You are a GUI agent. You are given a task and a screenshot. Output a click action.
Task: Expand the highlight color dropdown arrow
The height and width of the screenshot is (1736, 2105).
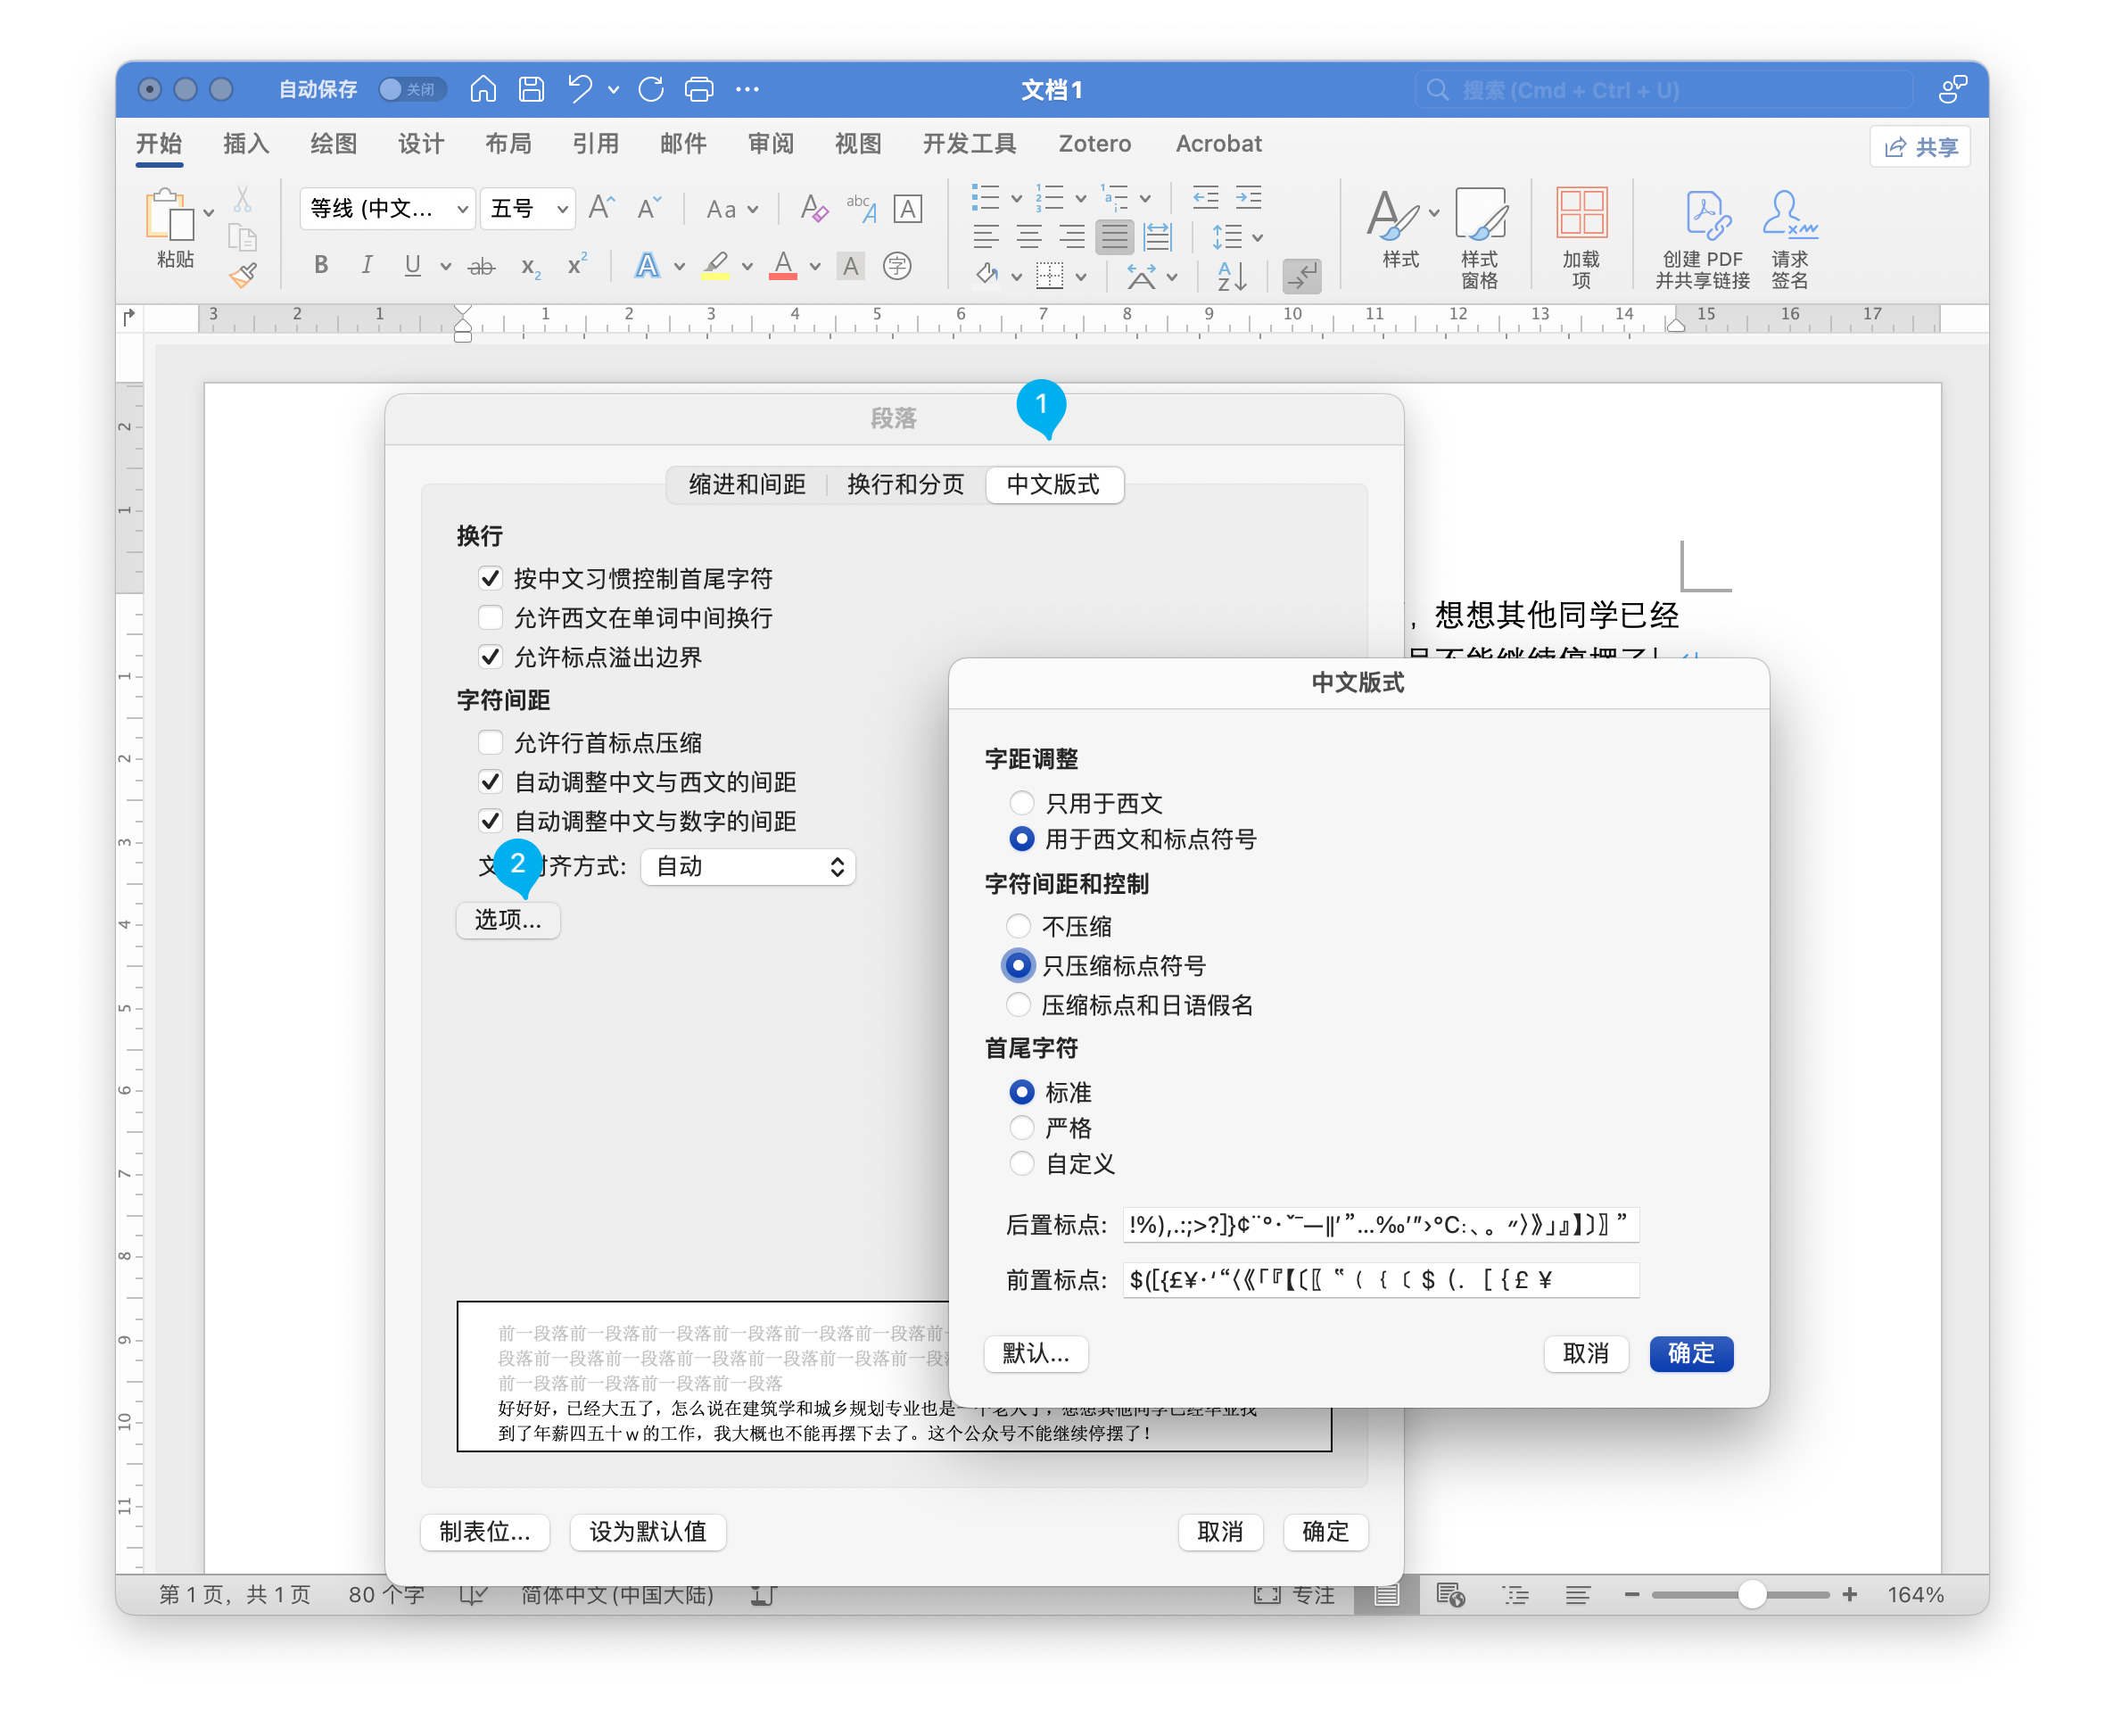pos(747,266)
